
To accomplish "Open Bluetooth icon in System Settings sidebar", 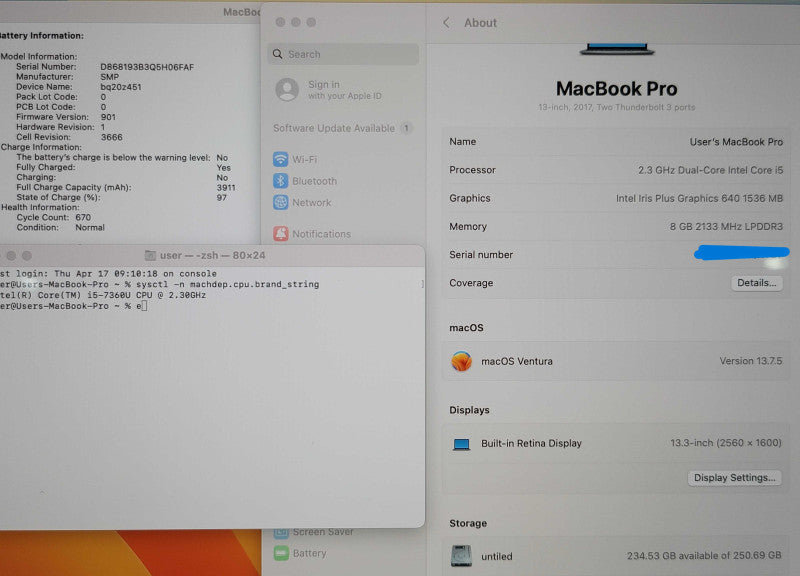I will pyautogui.click(x=280, y=181).
